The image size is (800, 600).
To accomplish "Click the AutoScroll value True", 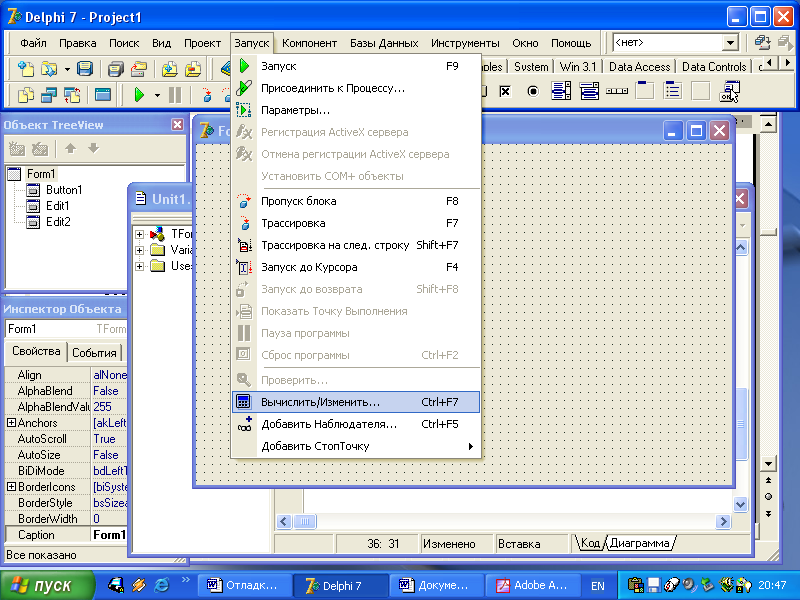I will 109,439.
